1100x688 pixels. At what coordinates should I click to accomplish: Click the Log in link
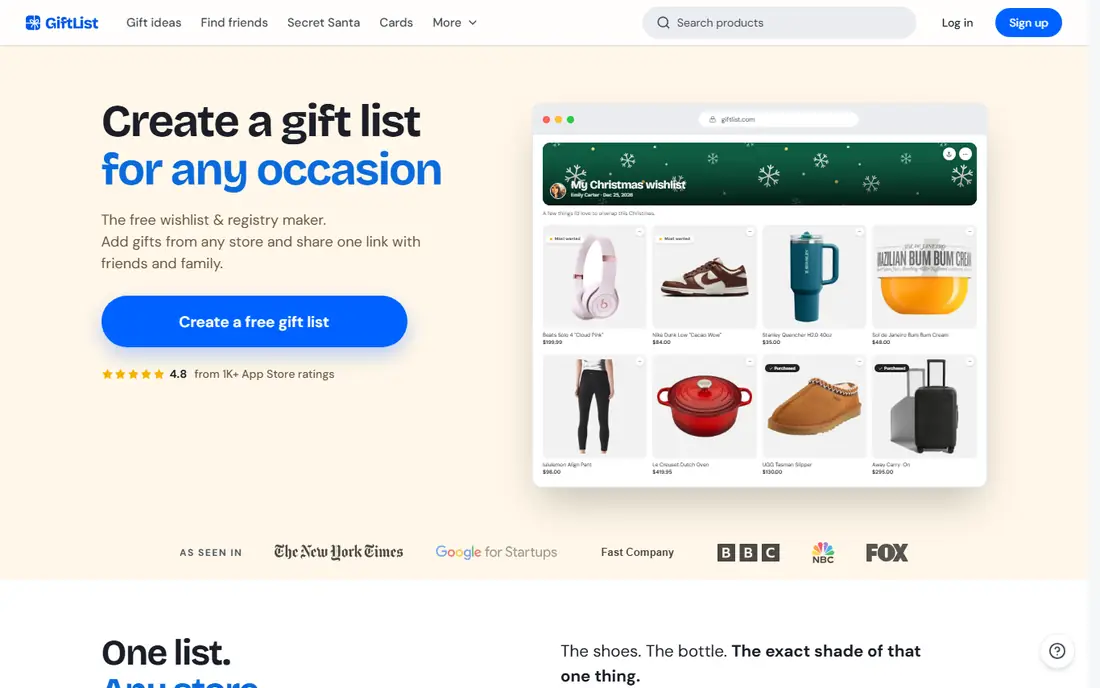tap(957, 22)
